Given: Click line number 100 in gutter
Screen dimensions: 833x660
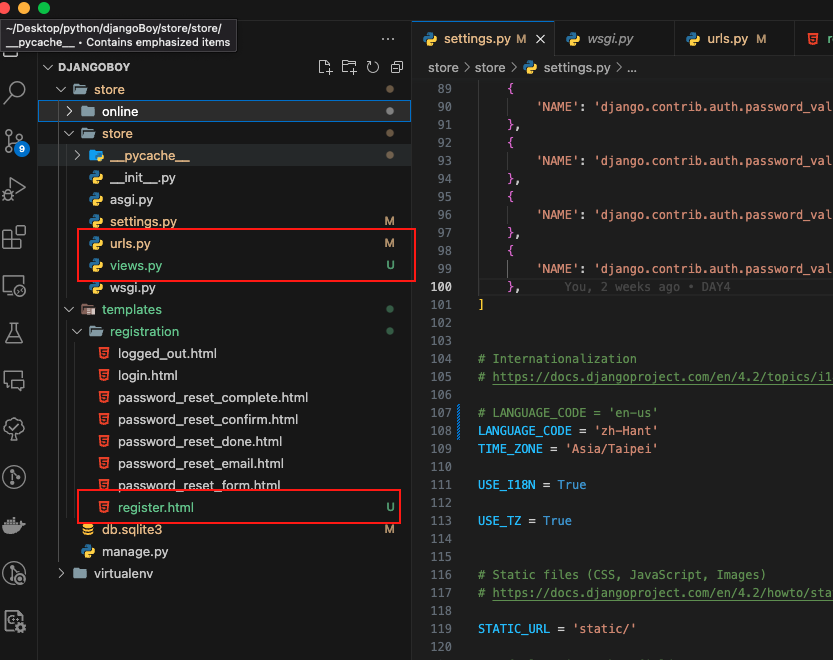Looking at the screenshot, I should (x=441, y=287).
